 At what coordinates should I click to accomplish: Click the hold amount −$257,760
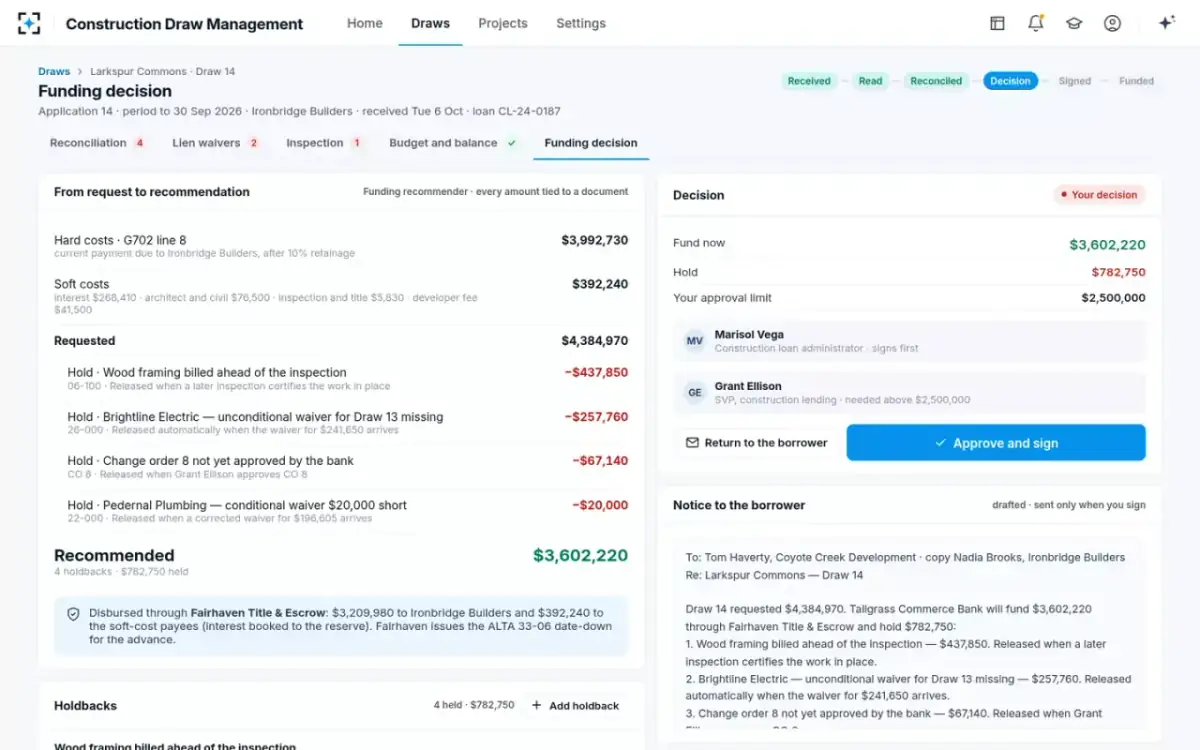click(x=596, y=417)
